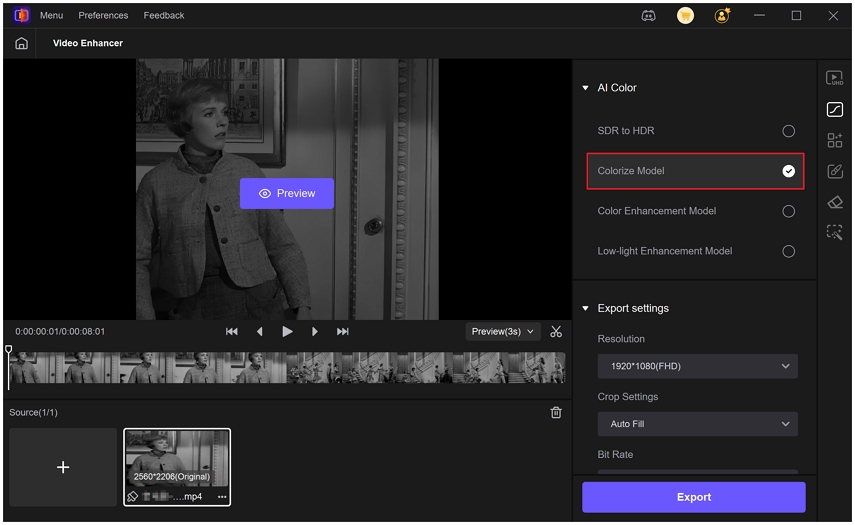Open the Crop Settings Auto Fill dropdown
This screenshot has width=855, height=525.
pyautogui.click(x=697, y=424)
